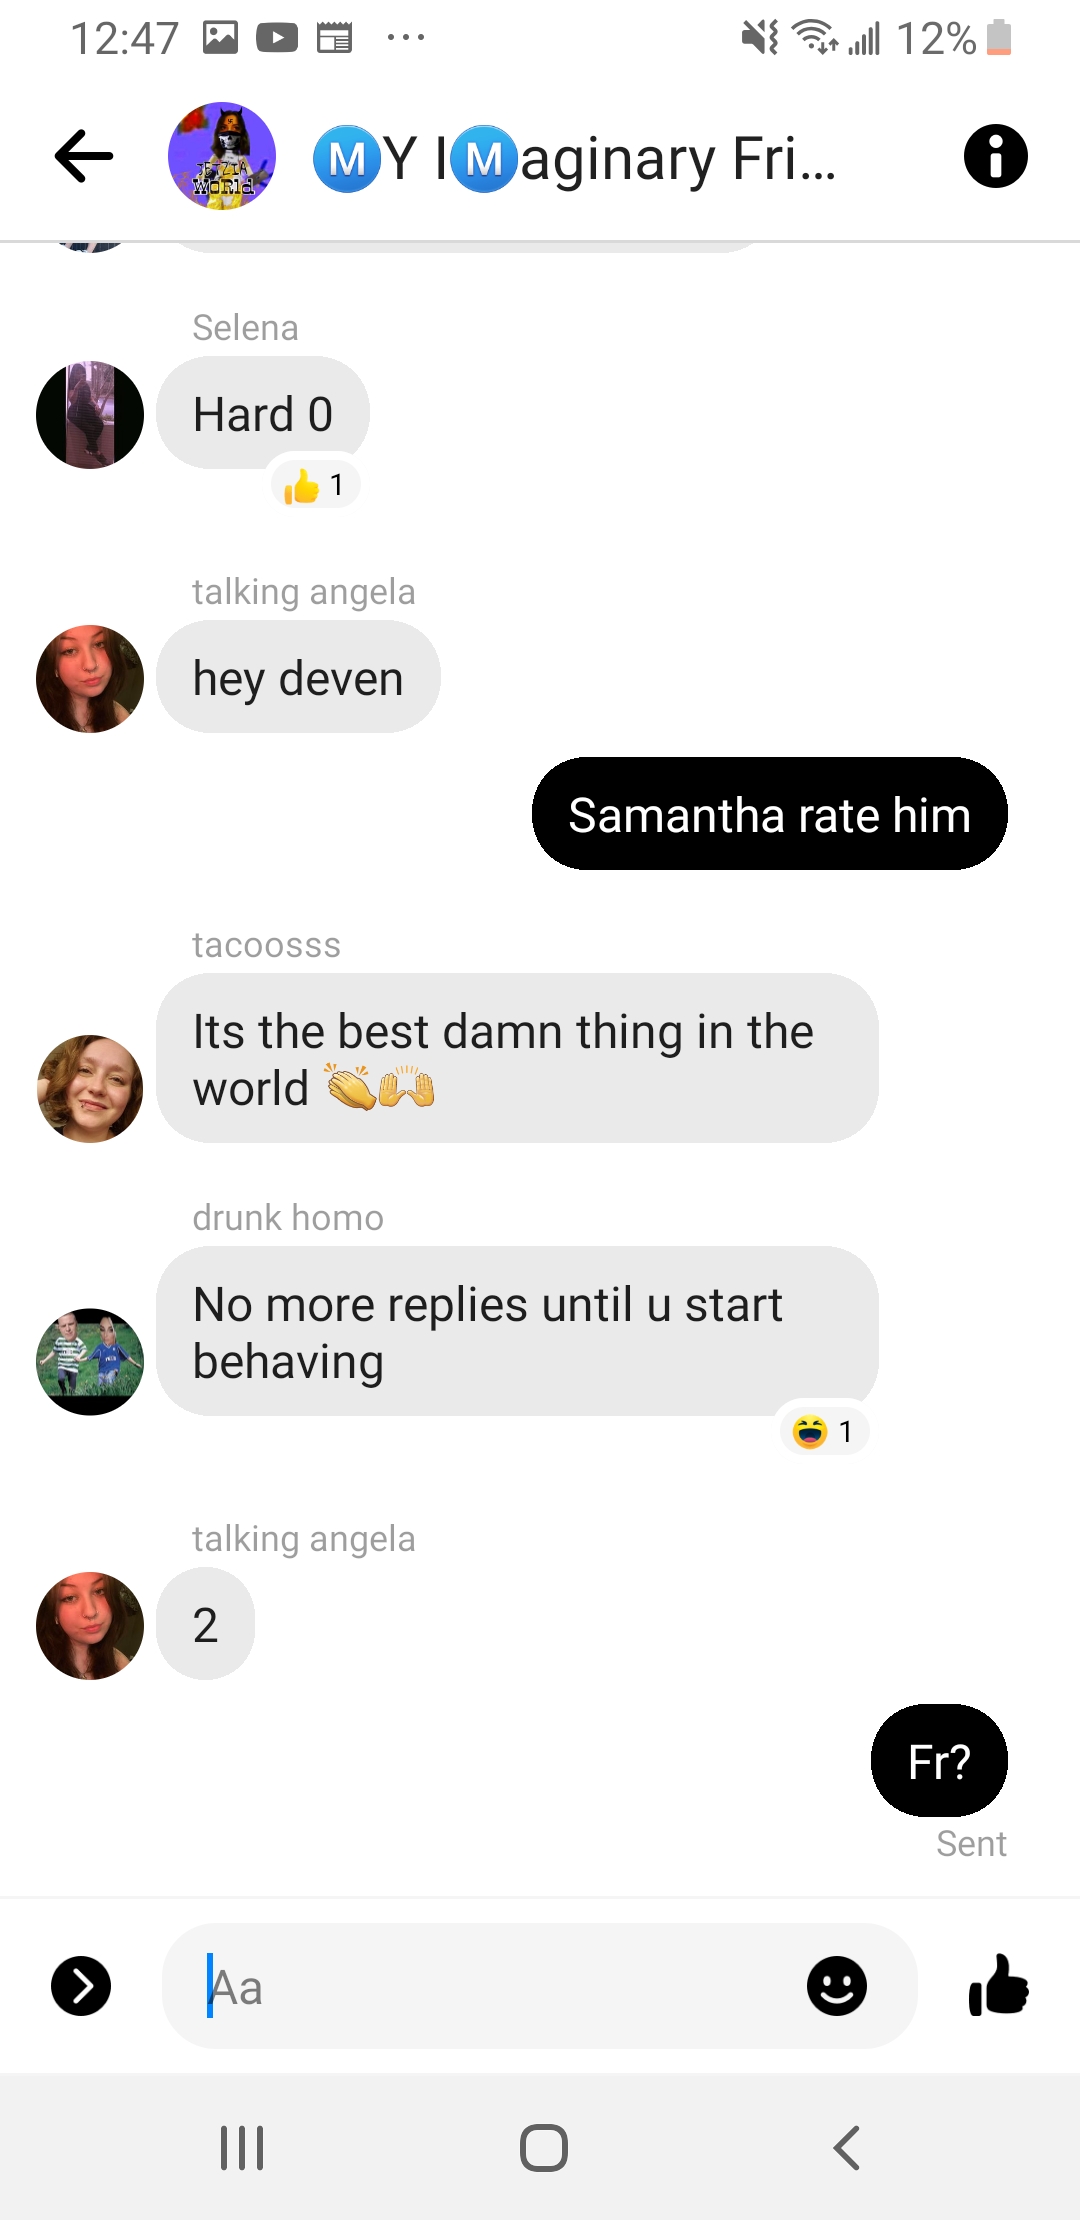
Task: Open drunk homo's avatar
Action: [90, 1362]
